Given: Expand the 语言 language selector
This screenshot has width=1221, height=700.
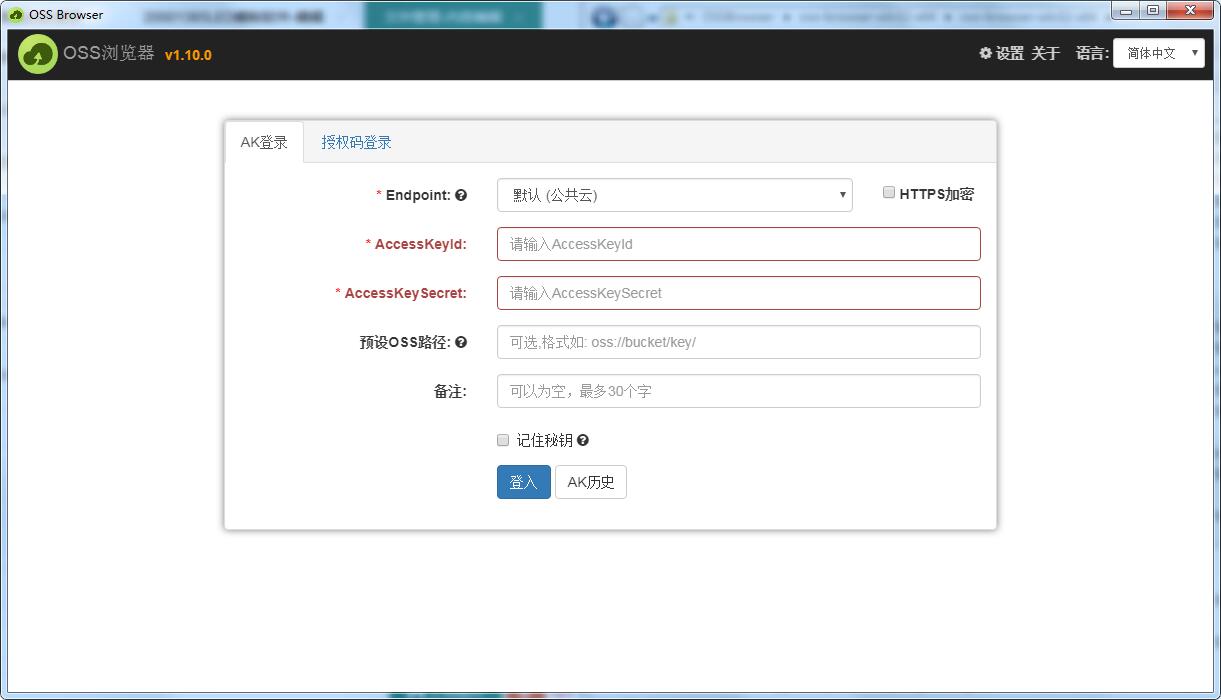Looking at the screenshot, I should [1158, 53].
